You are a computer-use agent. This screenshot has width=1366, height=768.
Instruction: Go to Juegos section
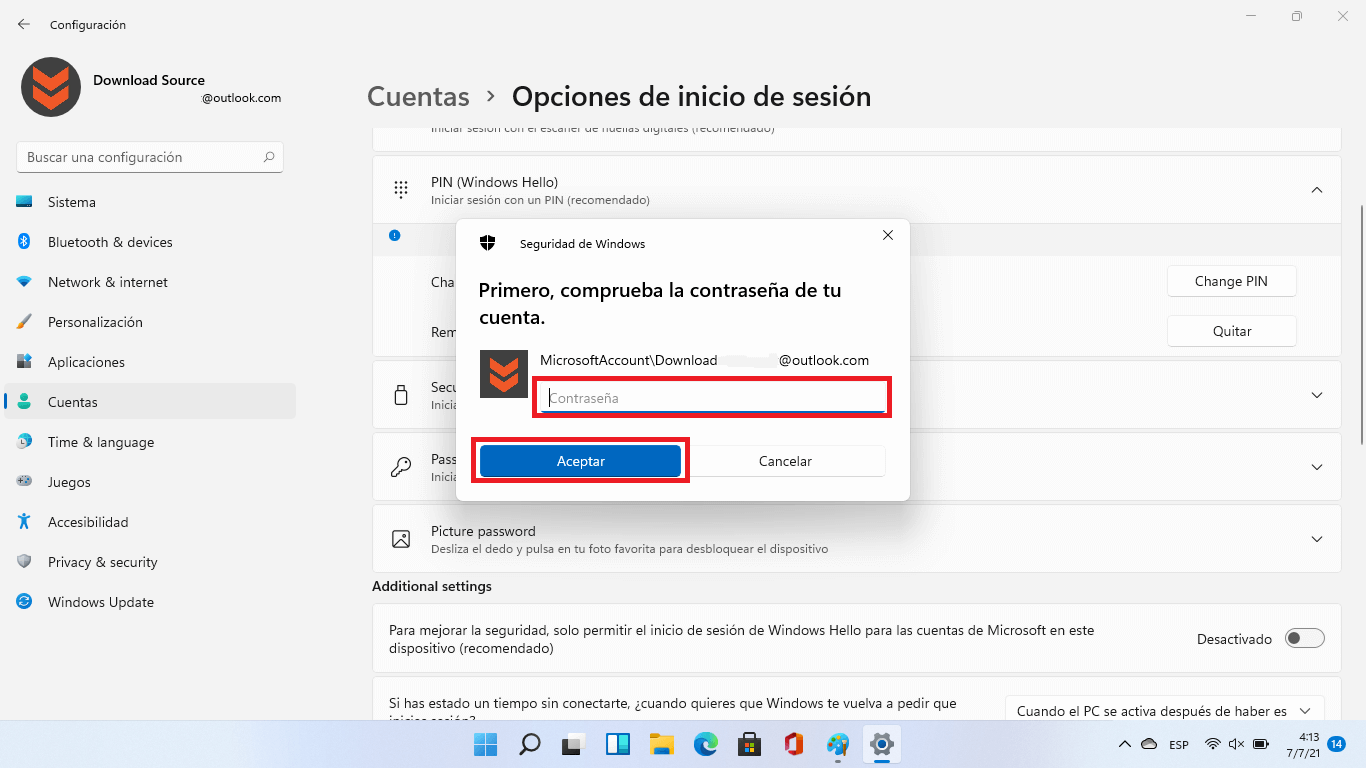pos(150,482)
